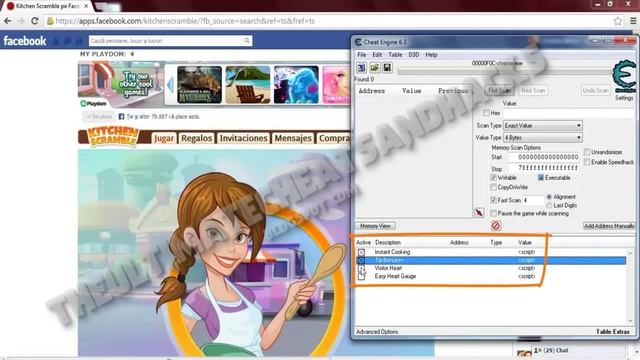Click previous arrow in games carousel

[170, 85]
